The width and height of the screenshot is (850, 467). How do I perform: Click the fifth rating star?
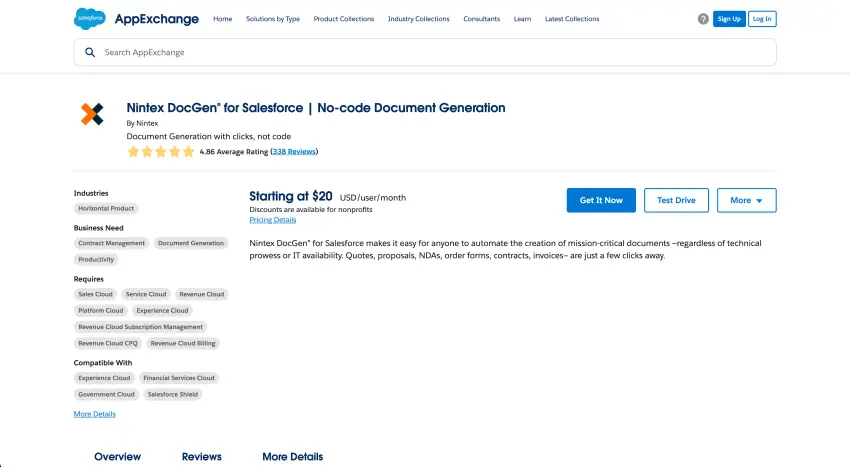tap(189, 152)
